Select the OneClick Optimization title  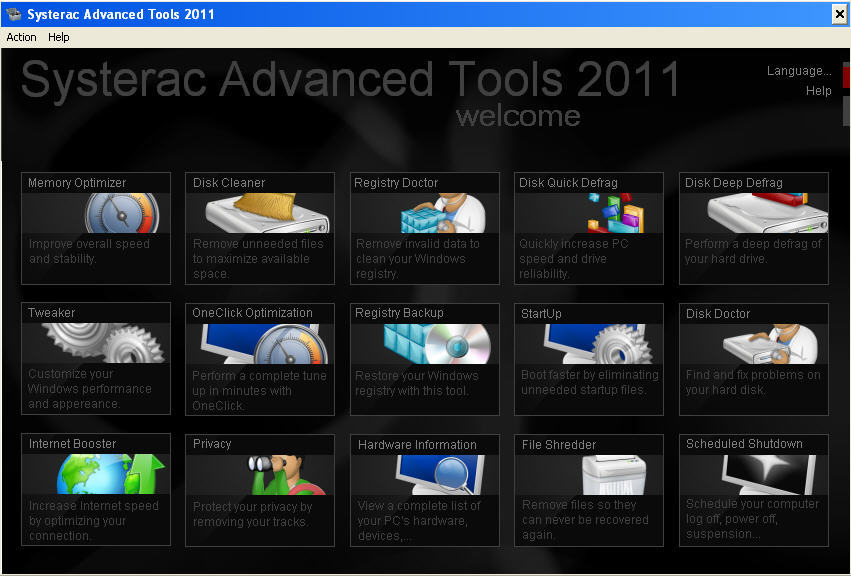252,313
